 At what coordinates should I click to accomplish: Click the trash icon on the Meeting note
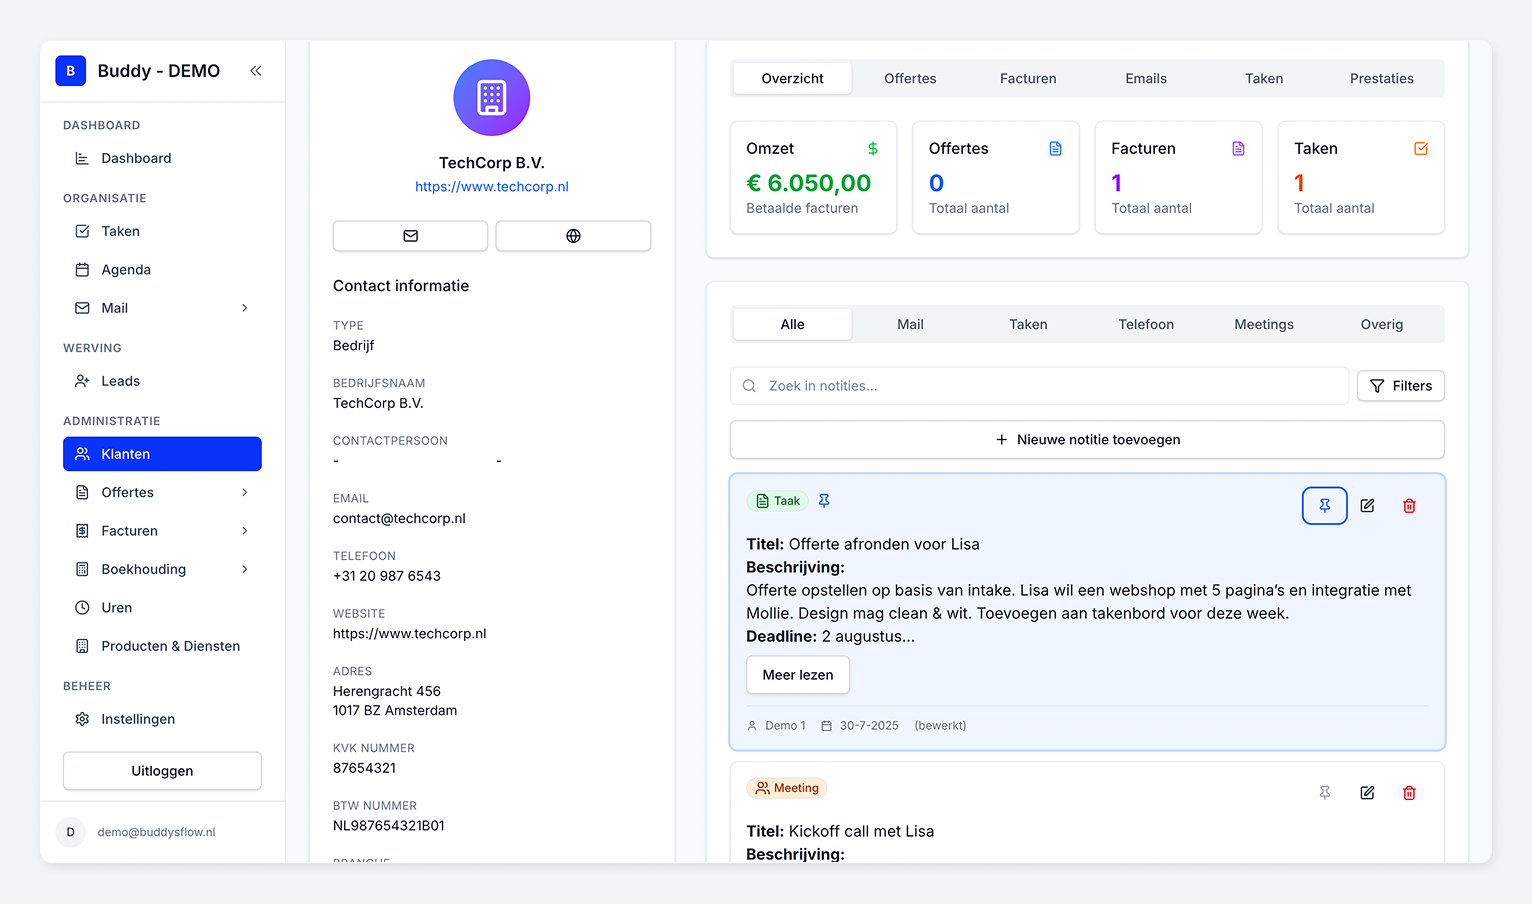[x=1409, y=793]
